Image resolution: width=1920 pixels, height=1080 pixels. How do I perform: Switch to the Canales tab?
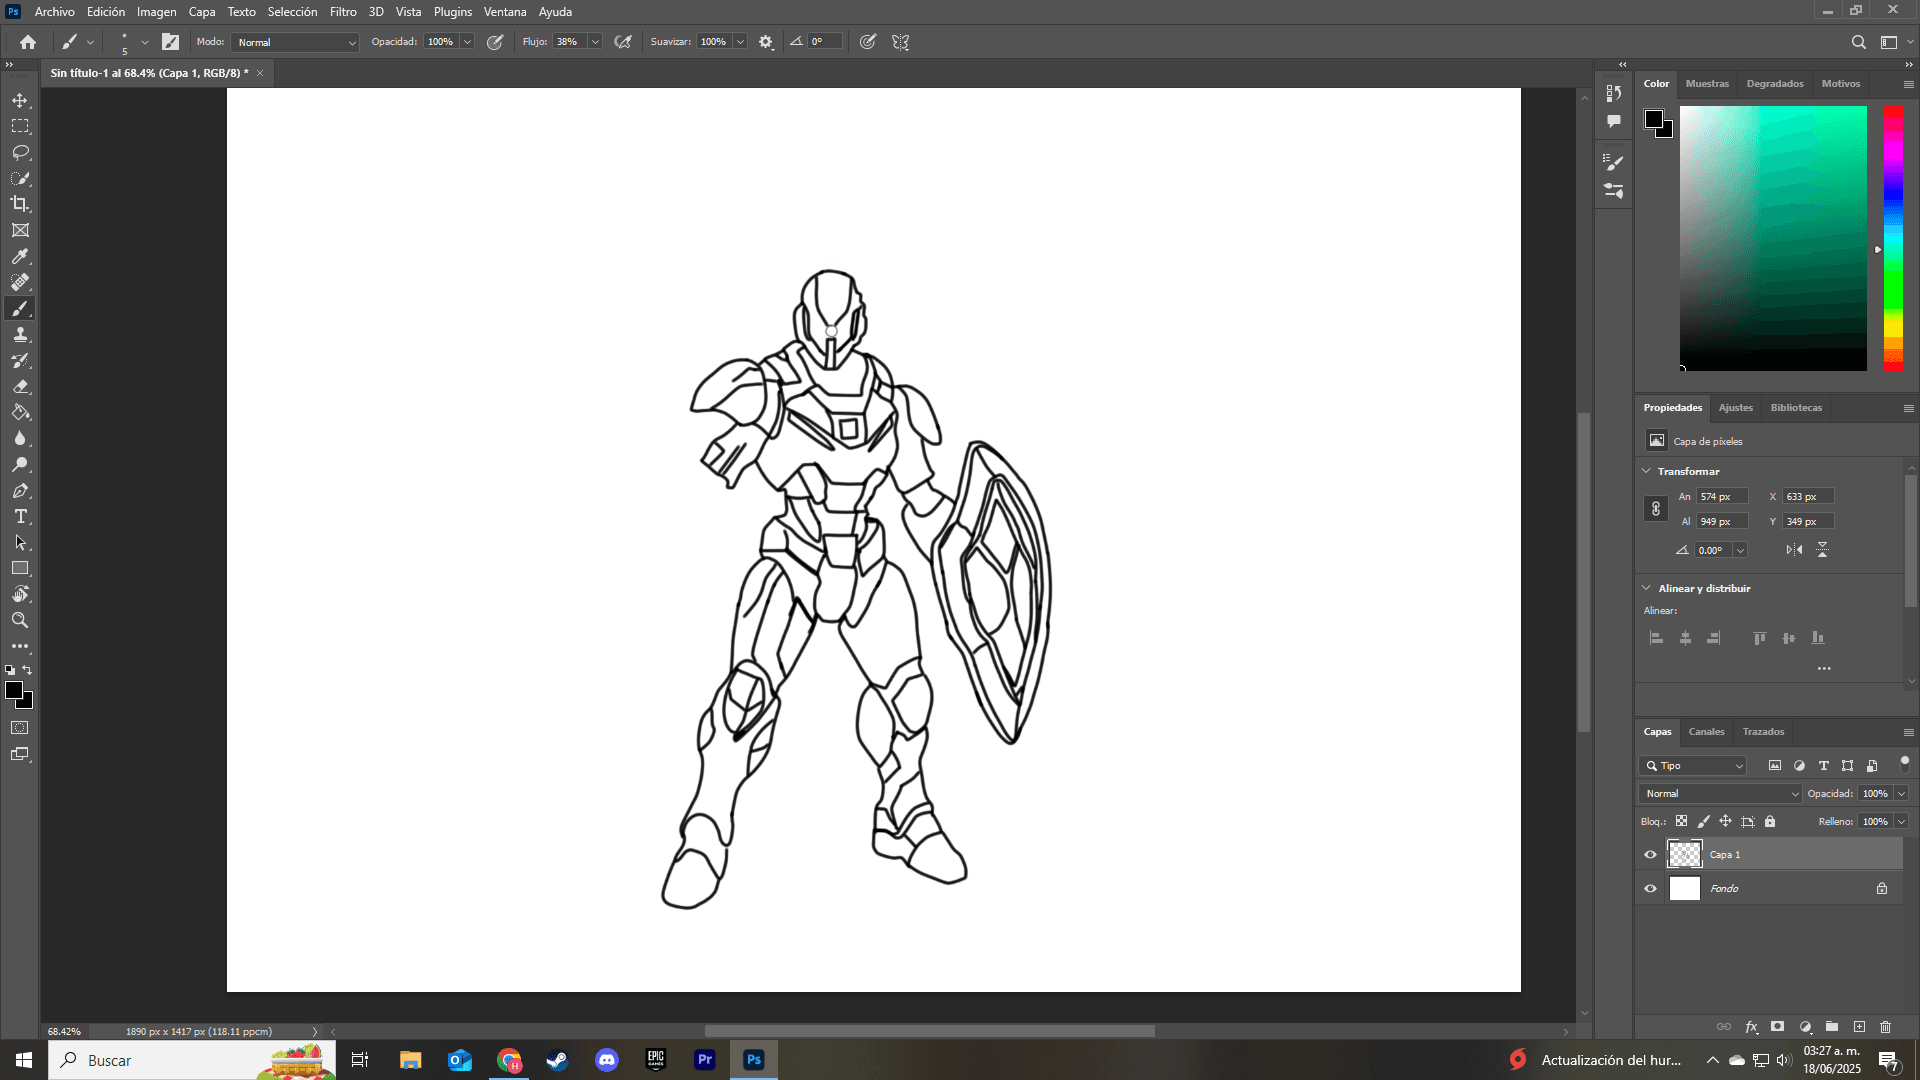[1706, 732]
